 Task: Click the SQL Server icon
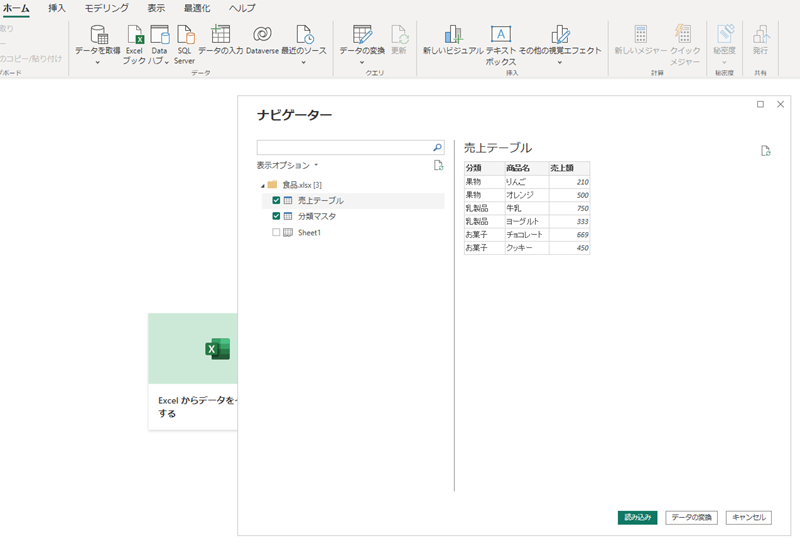point(185,36)
